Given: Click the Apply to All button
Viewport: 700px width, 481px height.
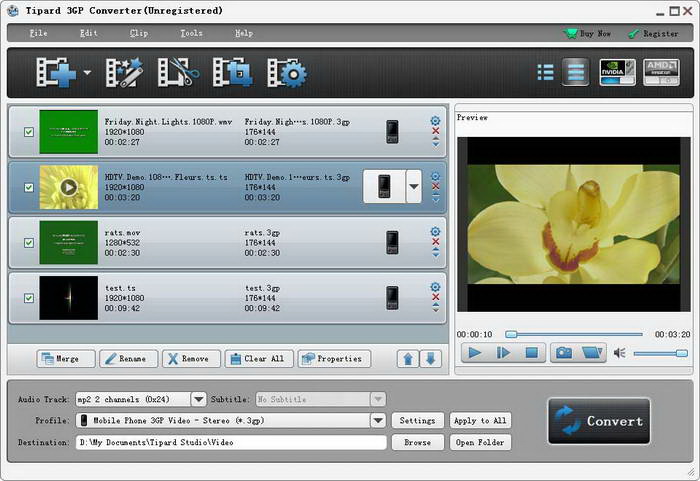Looking at the screenshot, I should [x=480, y=421].
